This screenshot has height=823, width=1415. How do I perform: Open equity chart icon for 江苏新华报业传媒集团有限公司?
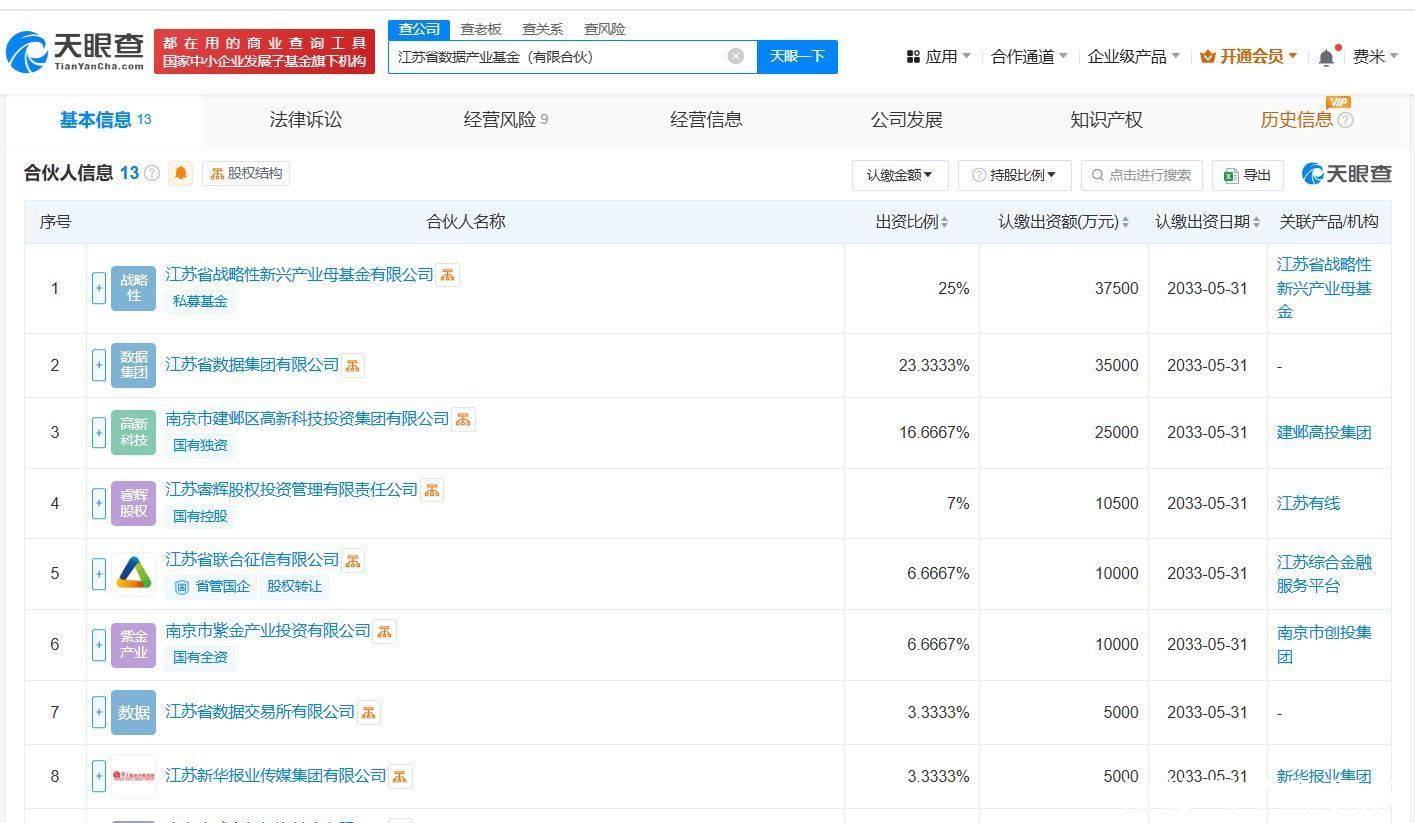tap(400, 776)
